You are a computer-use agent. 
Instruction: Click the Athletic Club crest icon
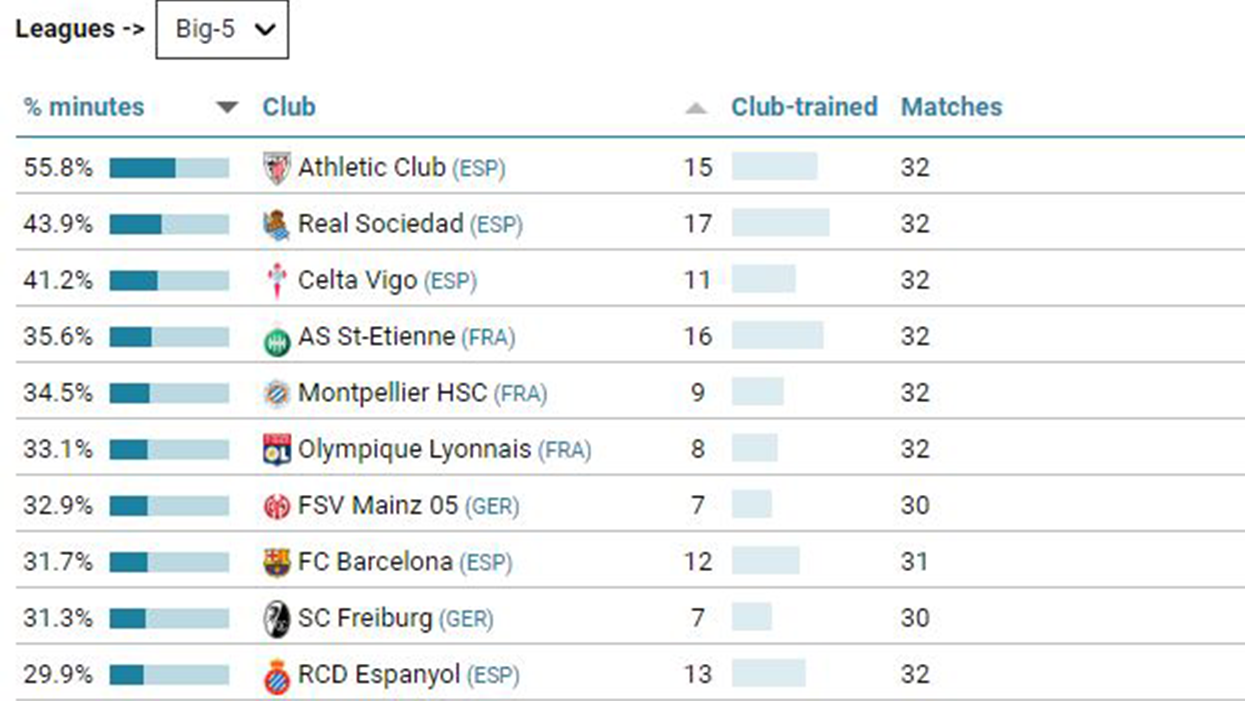tap(276, 168)
